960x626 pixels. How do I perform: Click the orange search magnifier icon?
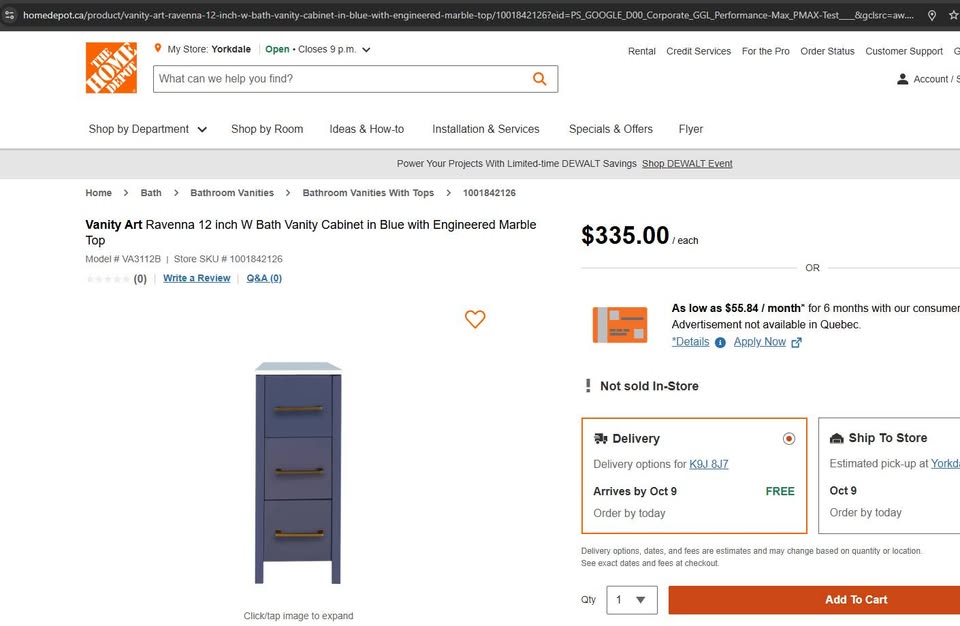coord(540,79)
